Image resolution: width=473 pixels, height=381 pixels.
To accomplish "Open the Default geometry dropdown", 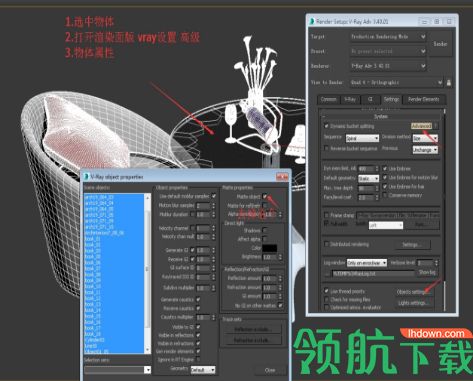I will coord(368,179).
